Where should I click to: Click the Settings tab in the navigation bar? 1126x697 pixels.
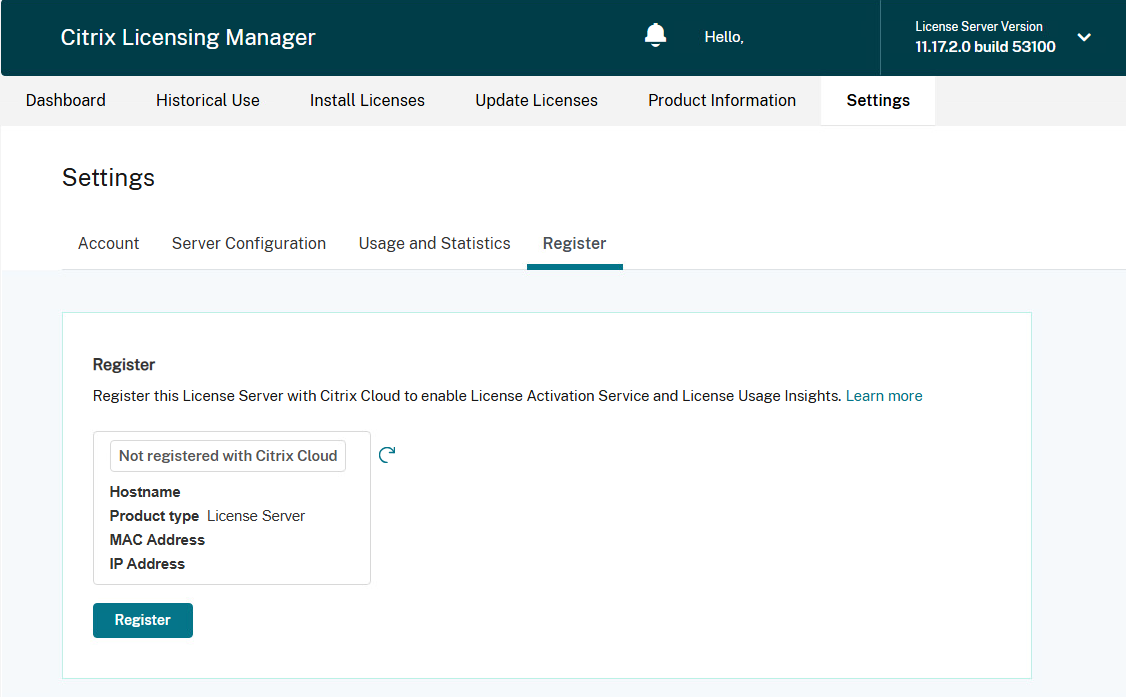pos(878,100)
